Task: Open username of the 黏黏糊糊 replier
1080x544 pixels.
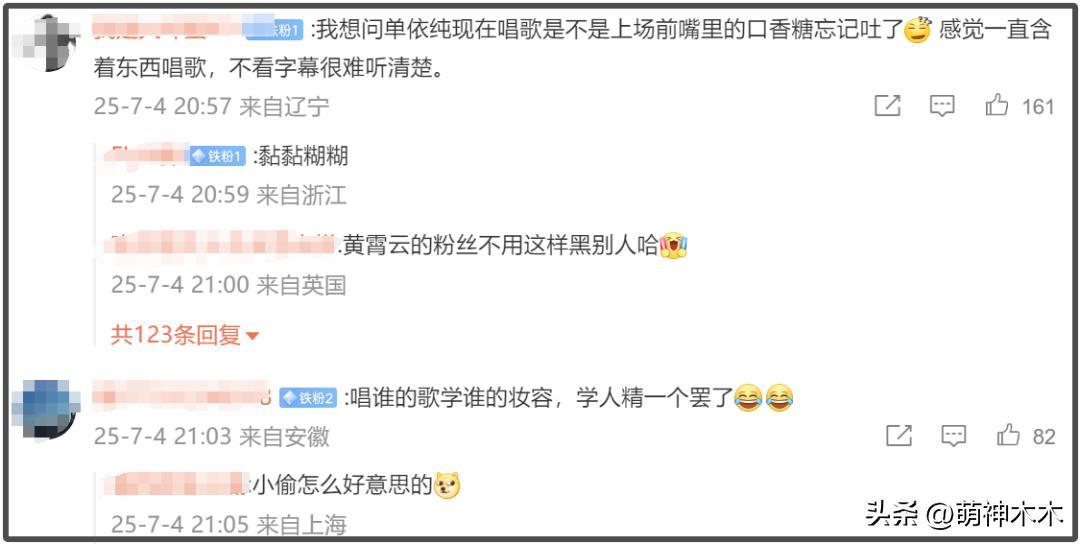Action: [x=146, y=156]
